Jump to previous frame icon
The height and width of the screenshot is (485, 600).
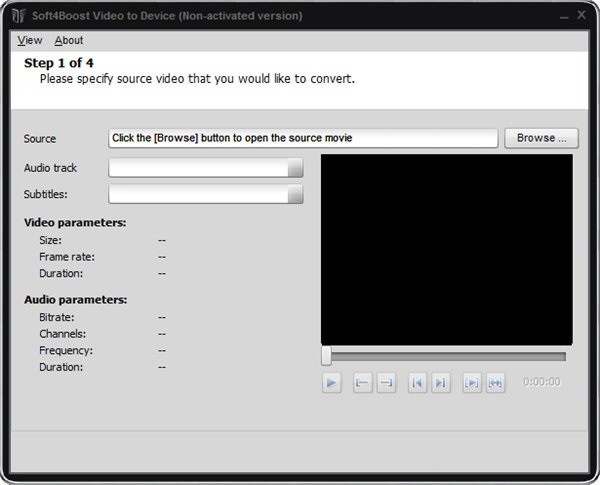point(417,382)
